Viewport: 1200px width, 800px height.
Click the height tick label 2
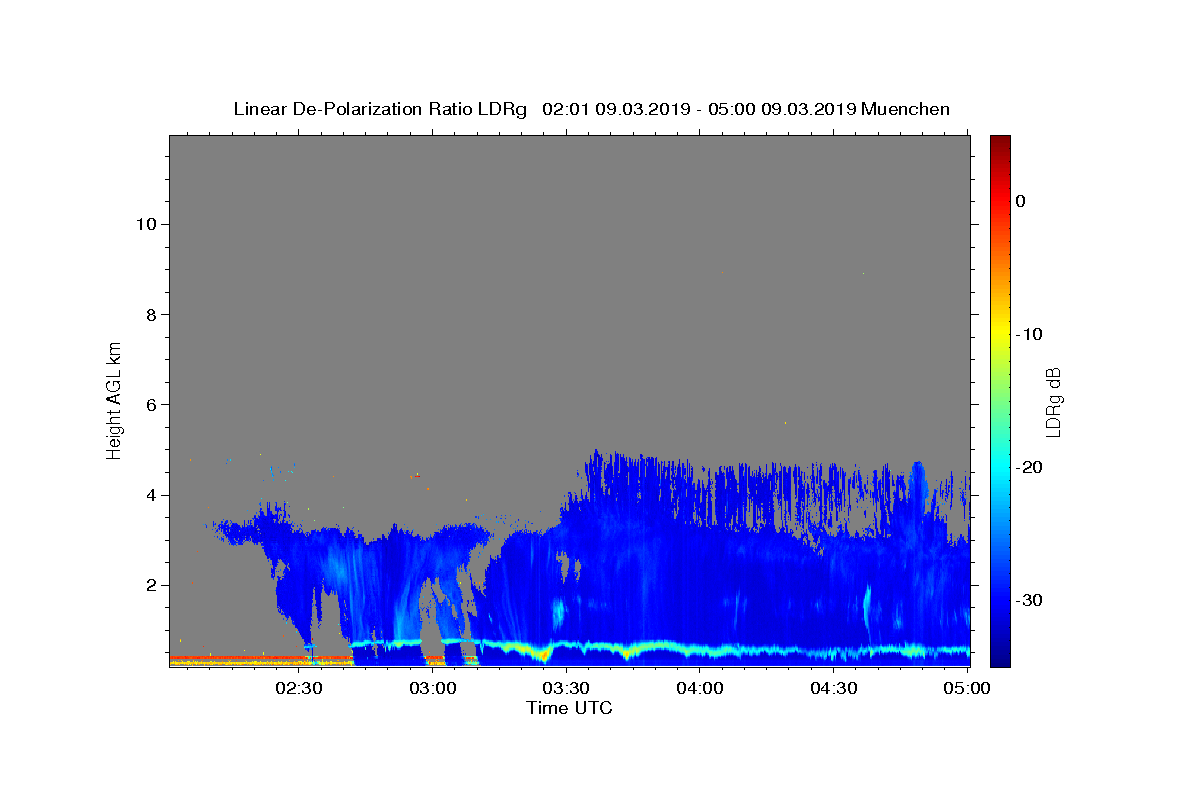coord(152,585)
